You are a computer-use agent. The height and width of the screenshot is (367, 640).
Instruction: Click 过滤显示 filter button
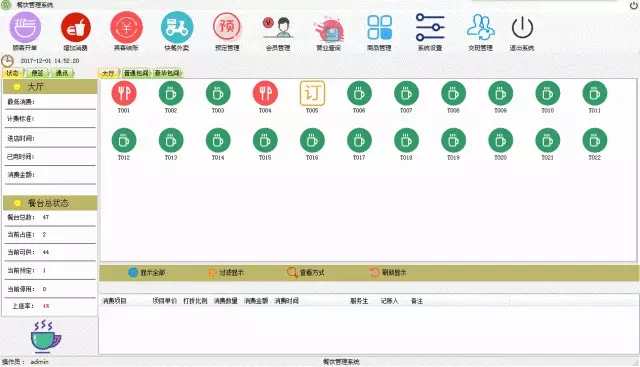coord(226,273)
